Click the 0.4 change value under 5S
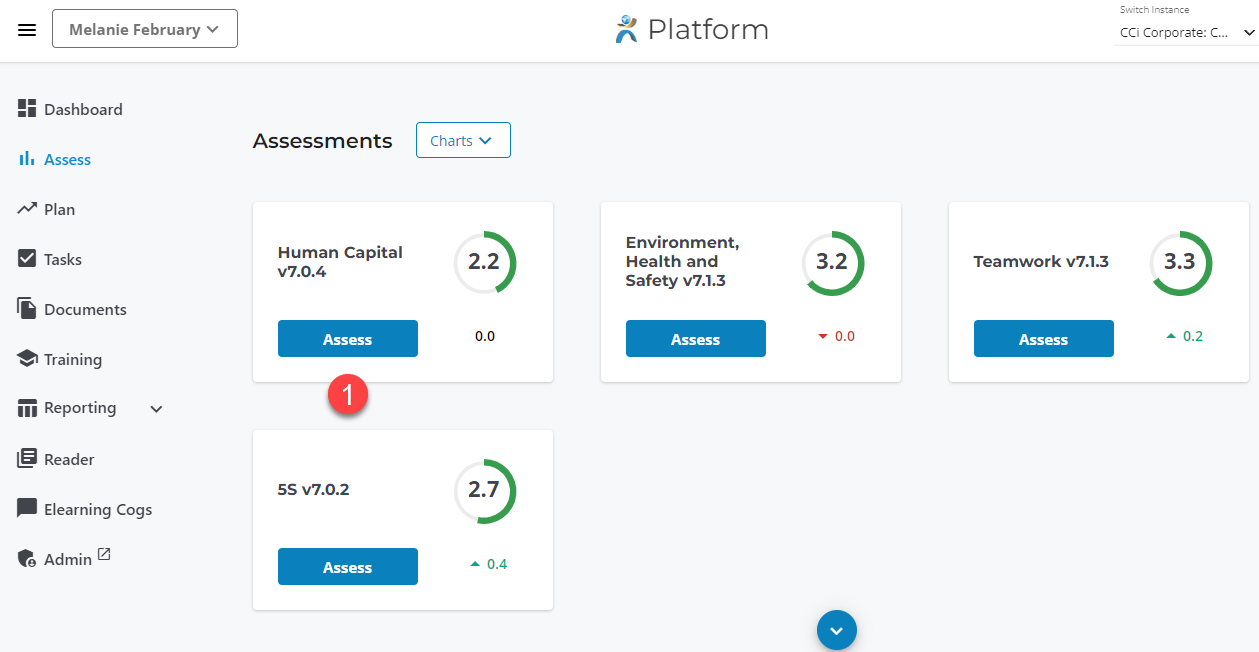Image resolution: width=1259 pixels, height=652 pixels. click(497, 564)
